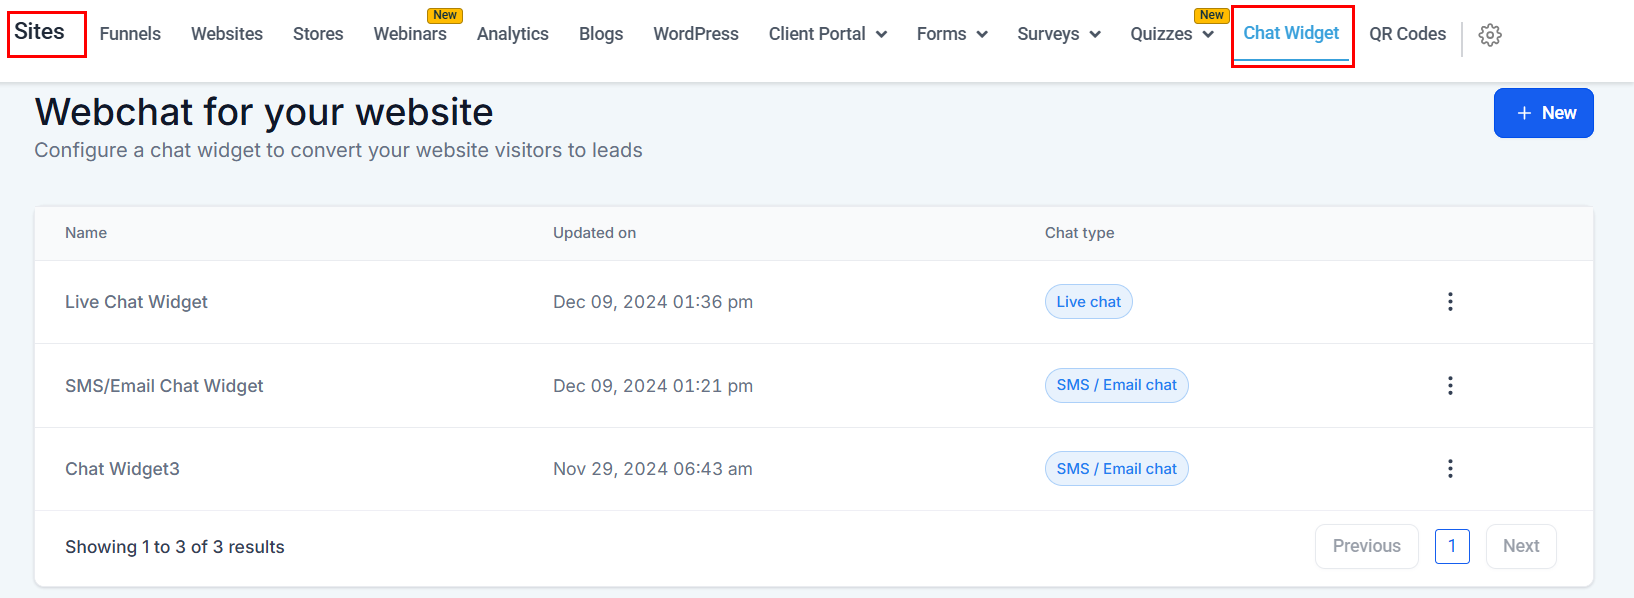Go to the Websites tab
Screen dimensions: 1634x598
[227, 34]
